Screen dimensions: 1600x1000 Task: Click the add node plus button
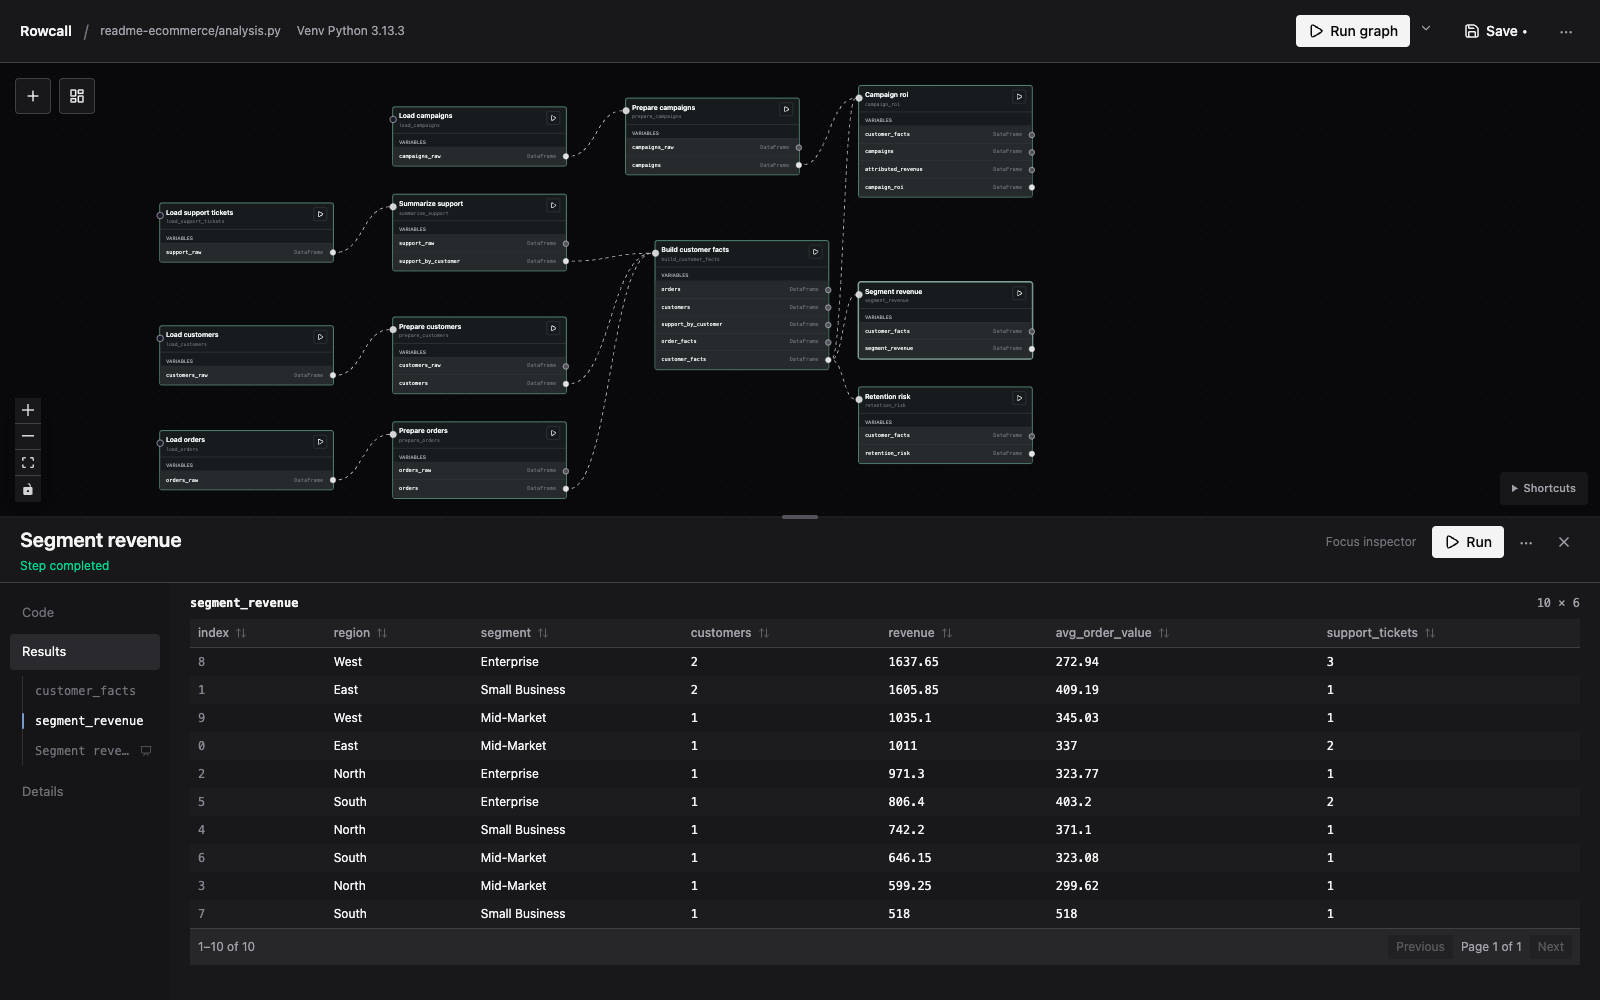click(33, 96)
